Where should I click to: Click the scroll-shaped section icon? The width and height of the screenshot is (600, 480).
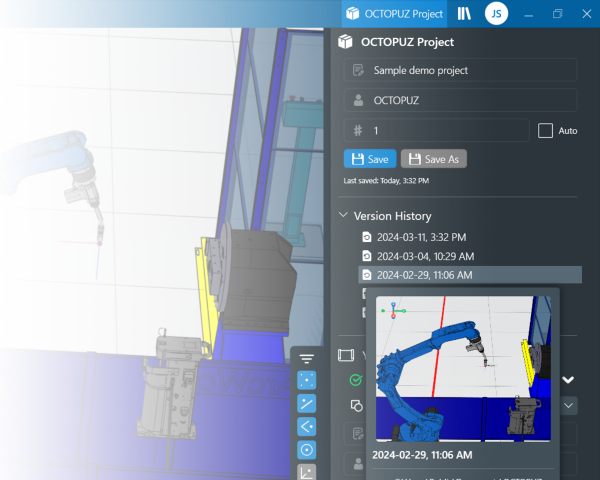(346, 355)
